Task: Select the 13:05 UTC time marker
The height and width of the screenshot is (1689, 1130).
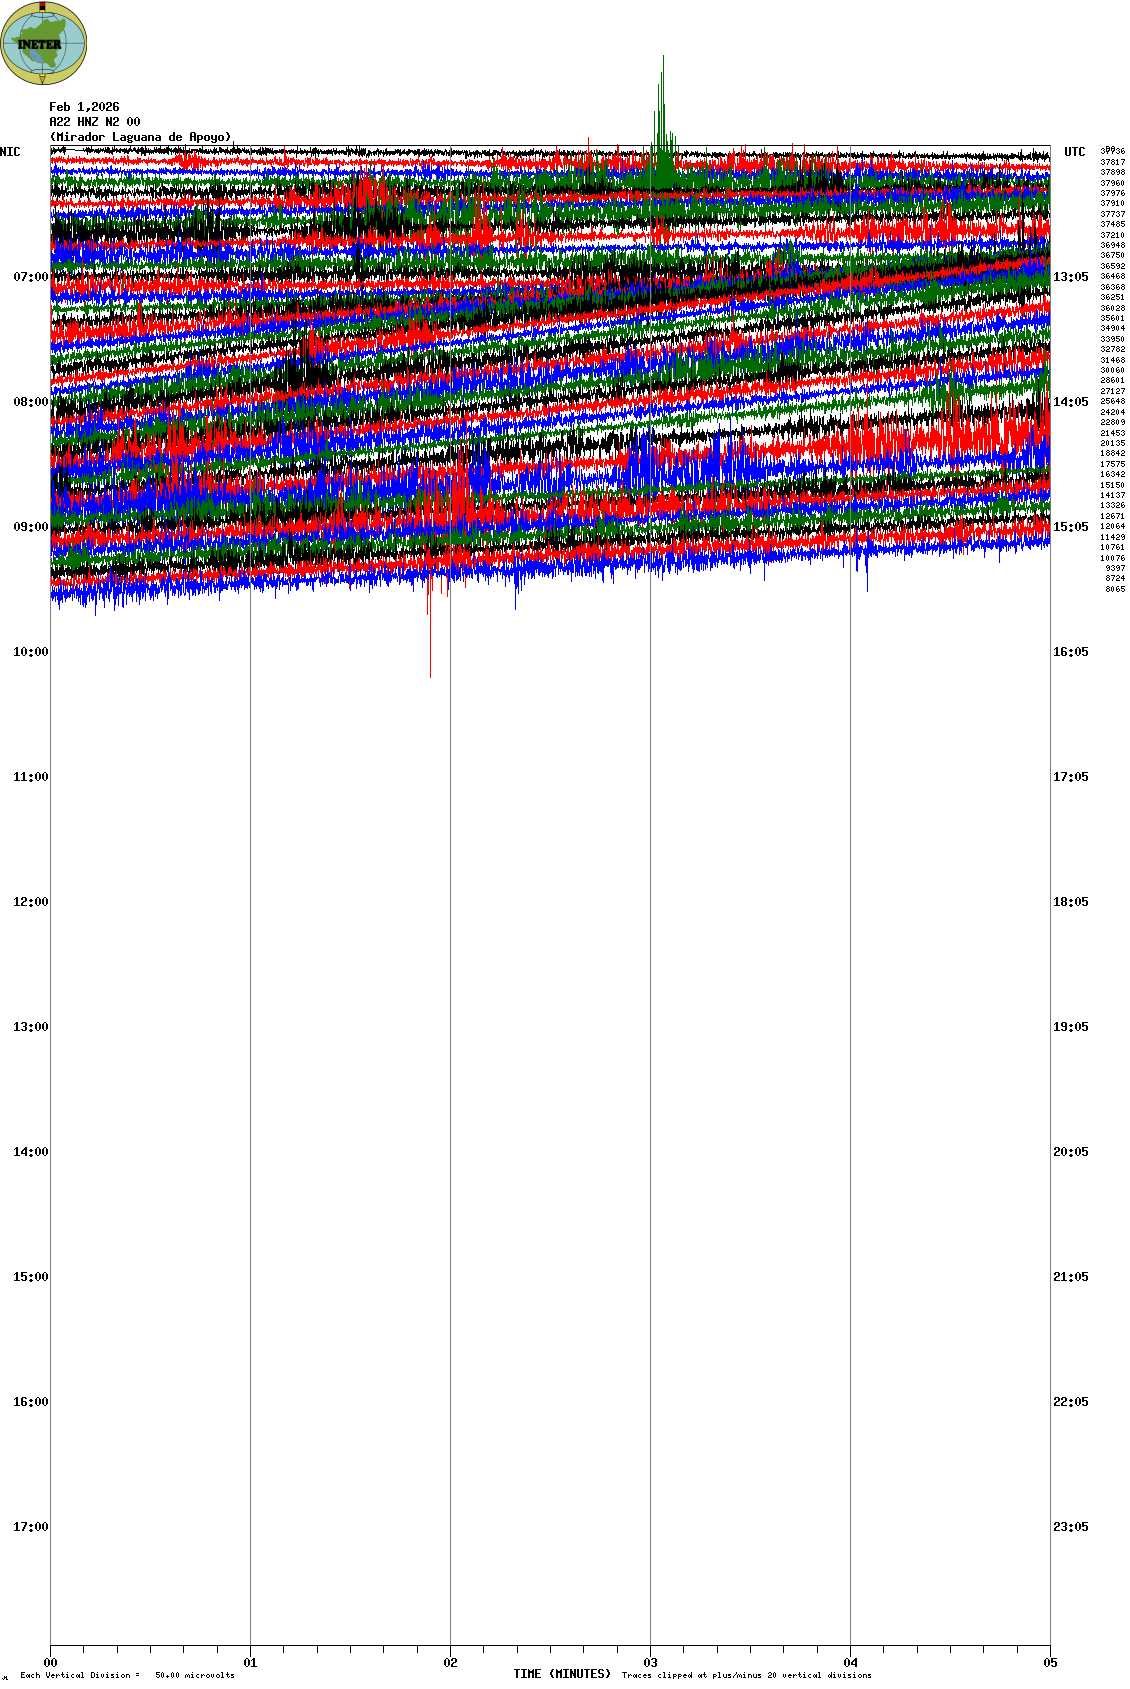Action: tap(1070, 277)
